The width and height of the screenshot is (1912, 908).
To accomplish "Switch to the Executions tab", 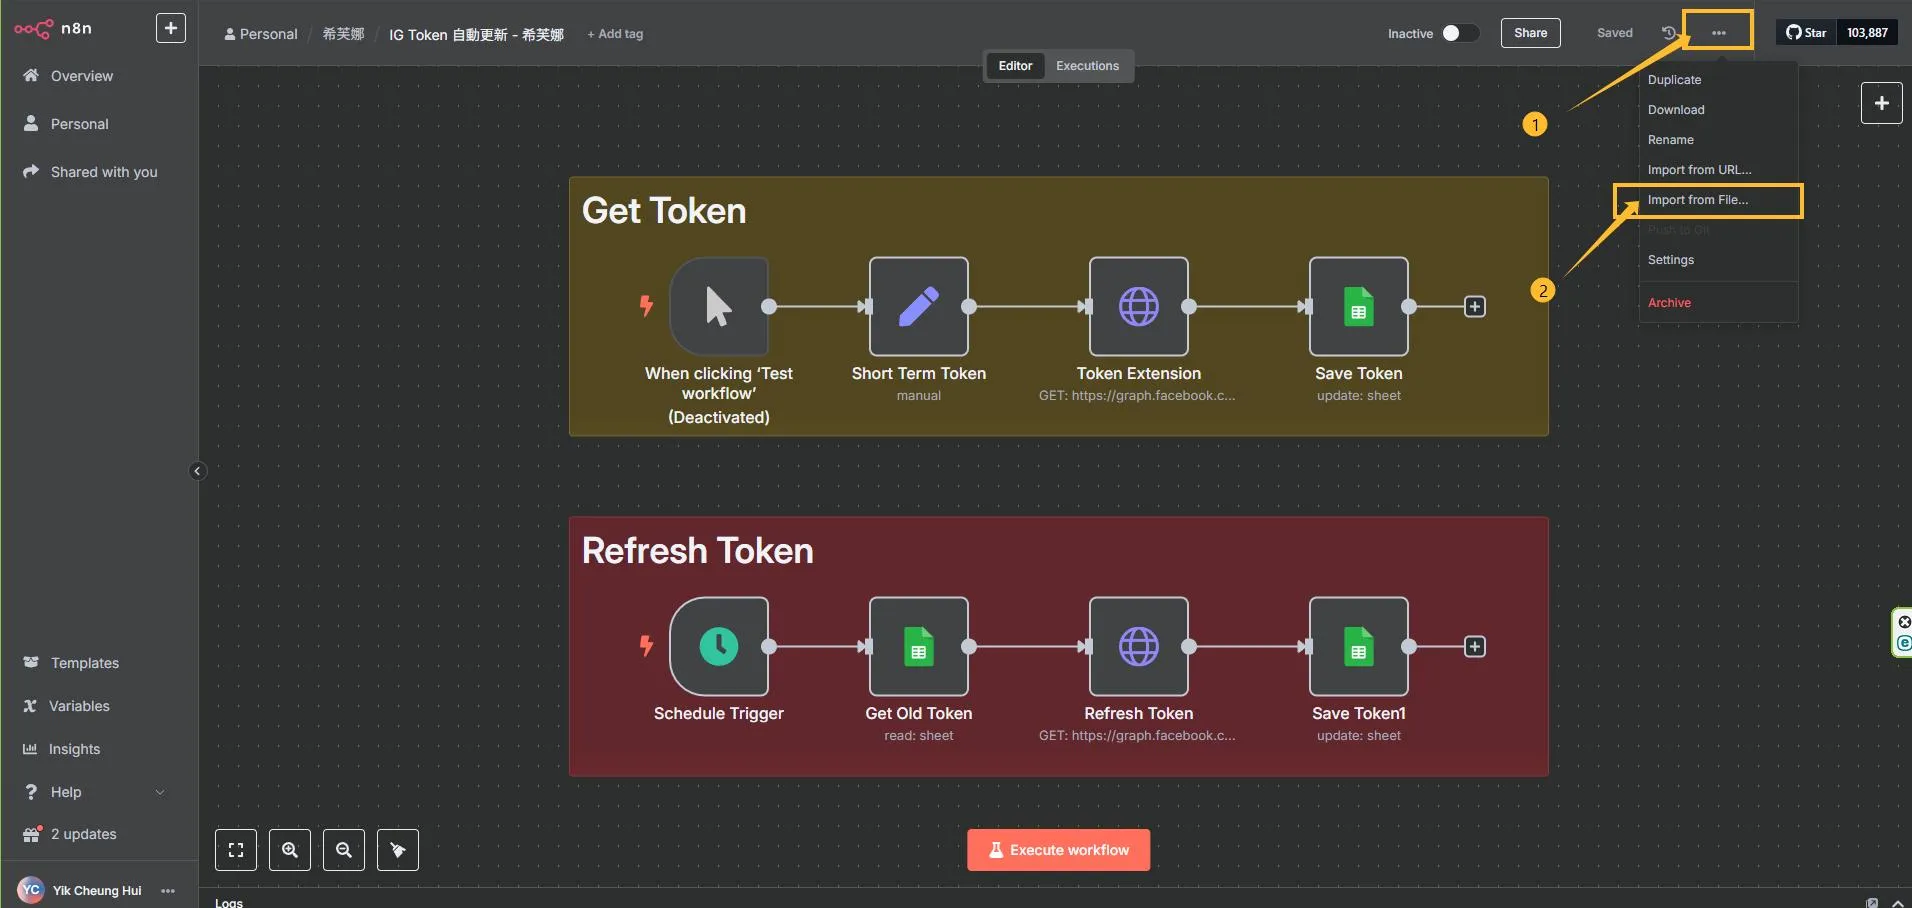I will point(1087,66).
